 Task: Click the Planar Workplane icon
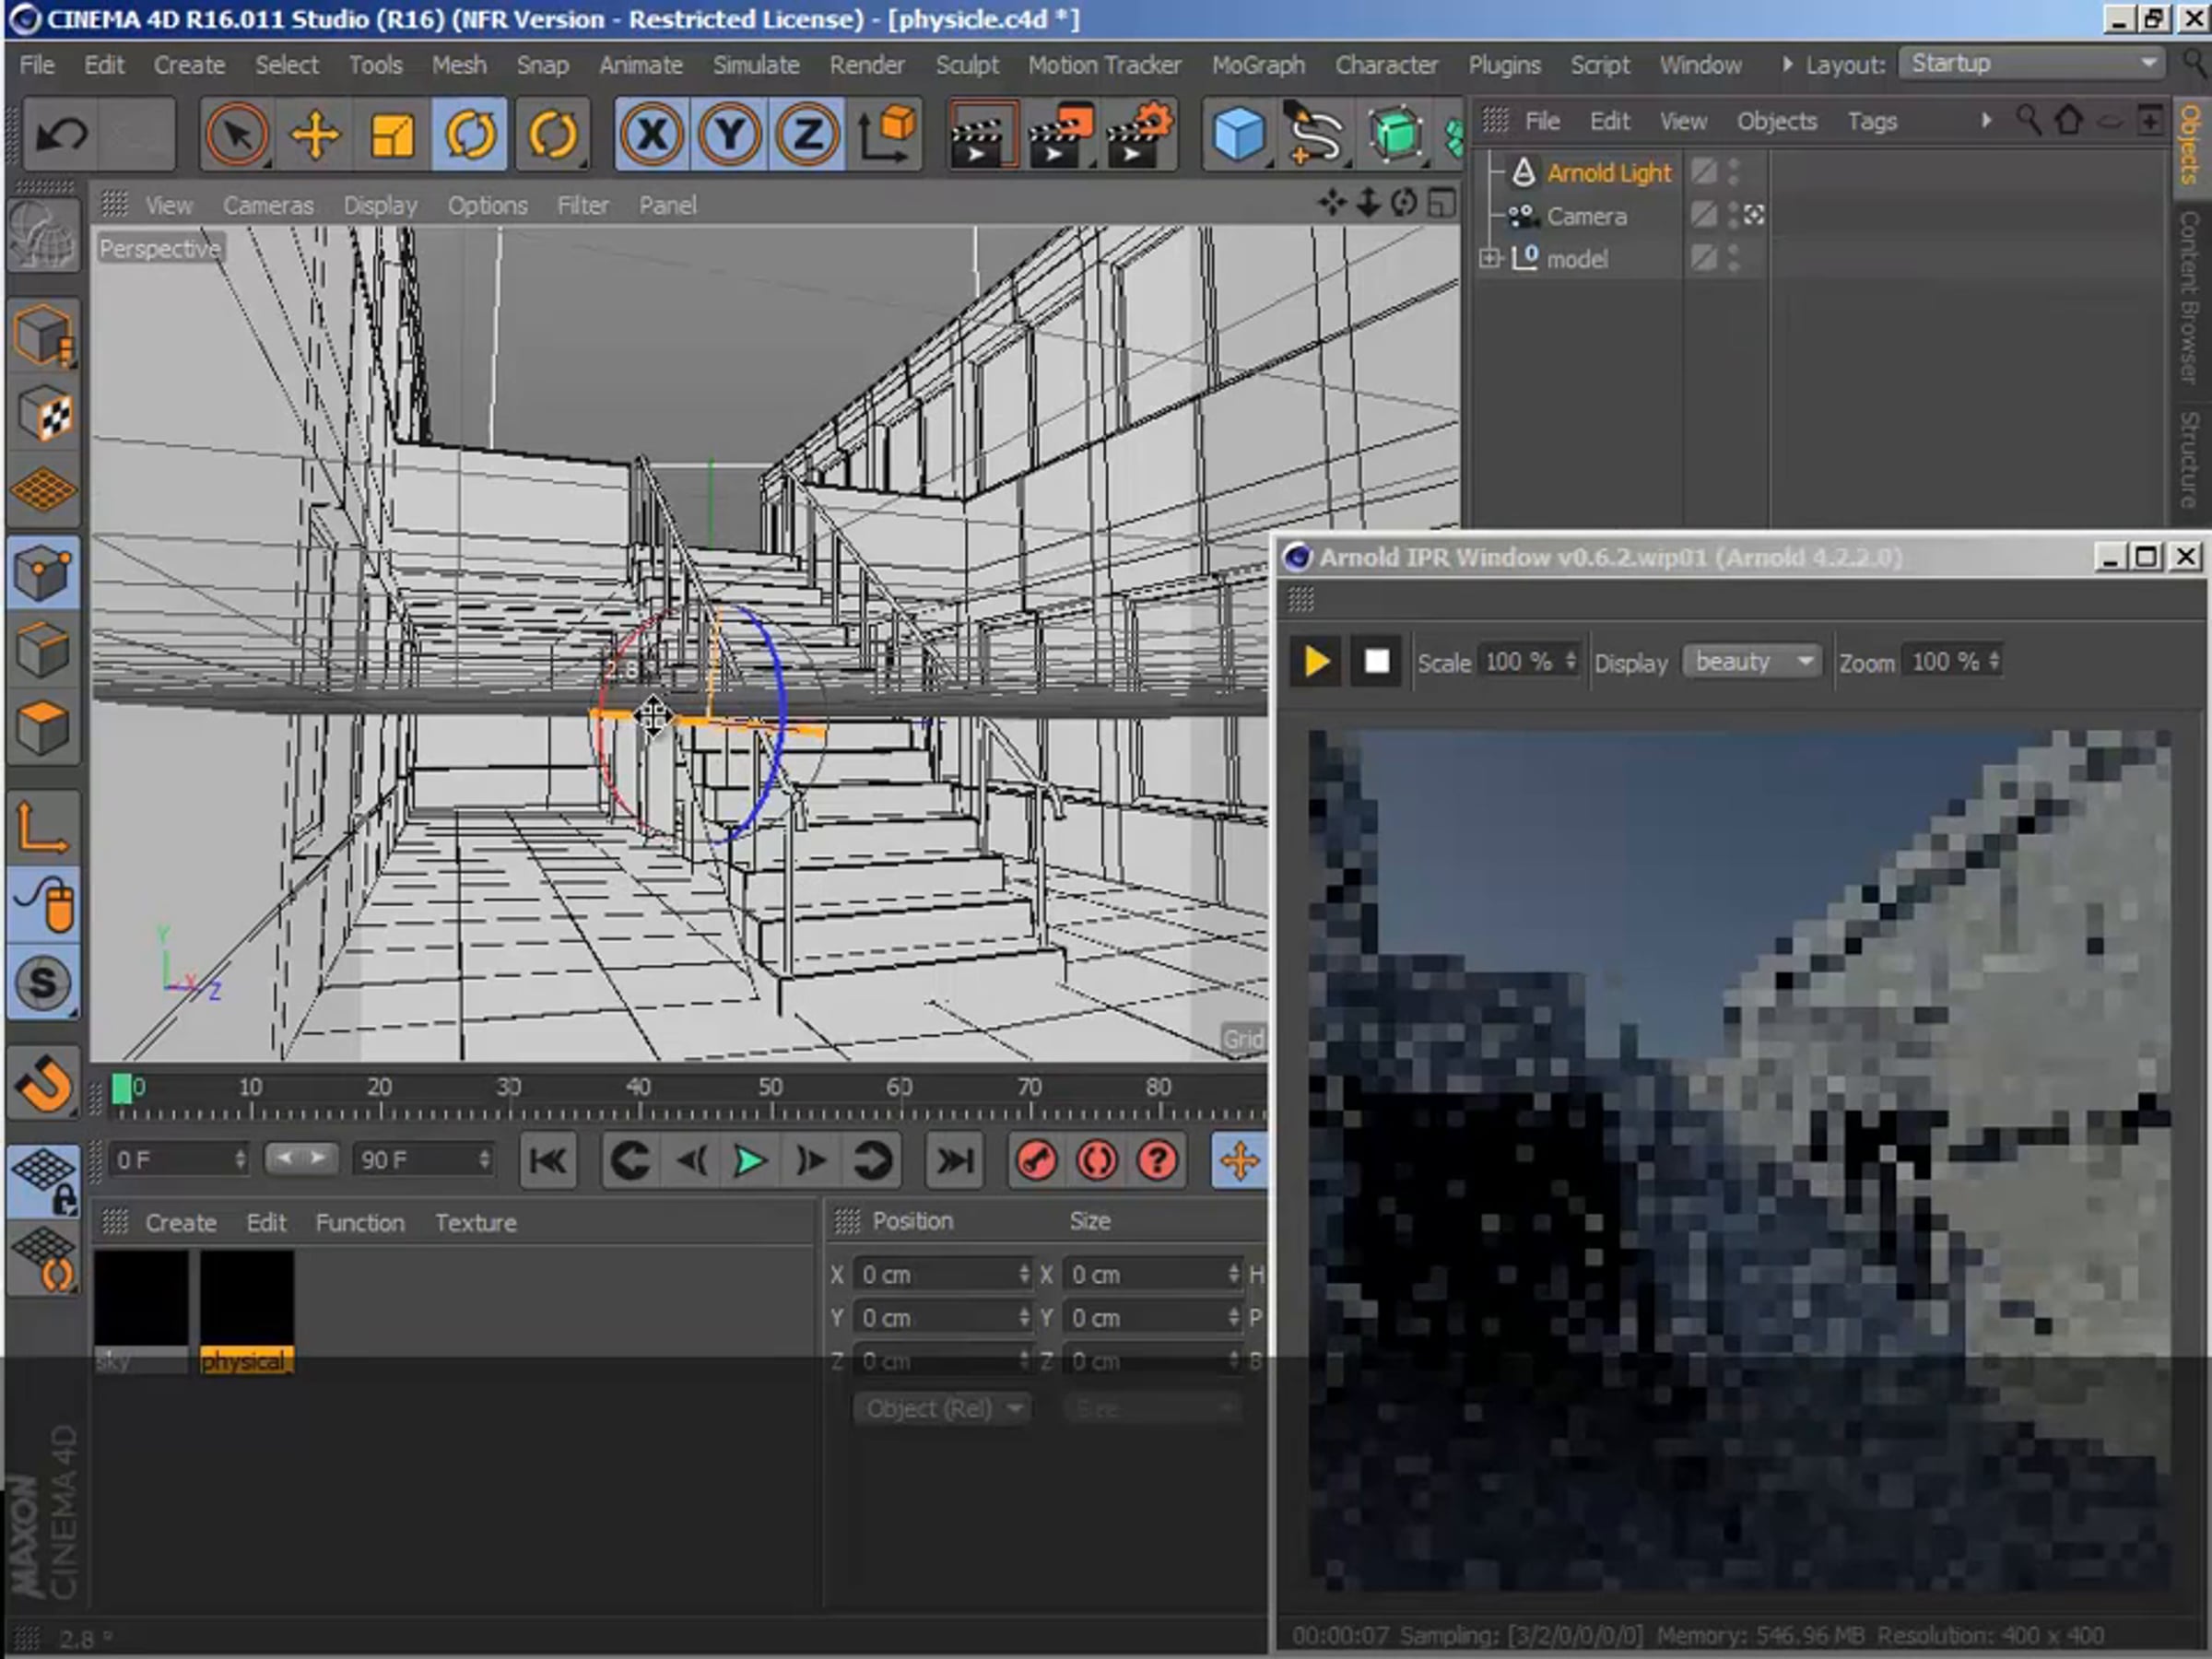coord(43,1258)
